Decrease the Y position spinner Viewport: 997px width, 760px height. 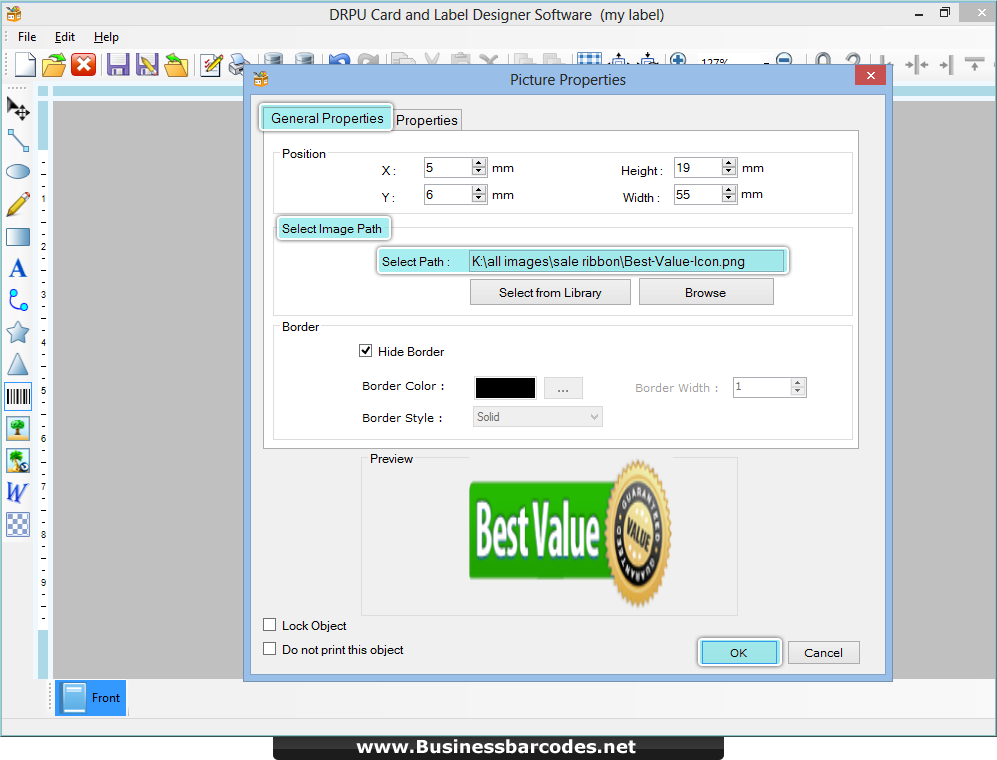tap(479, 198)
